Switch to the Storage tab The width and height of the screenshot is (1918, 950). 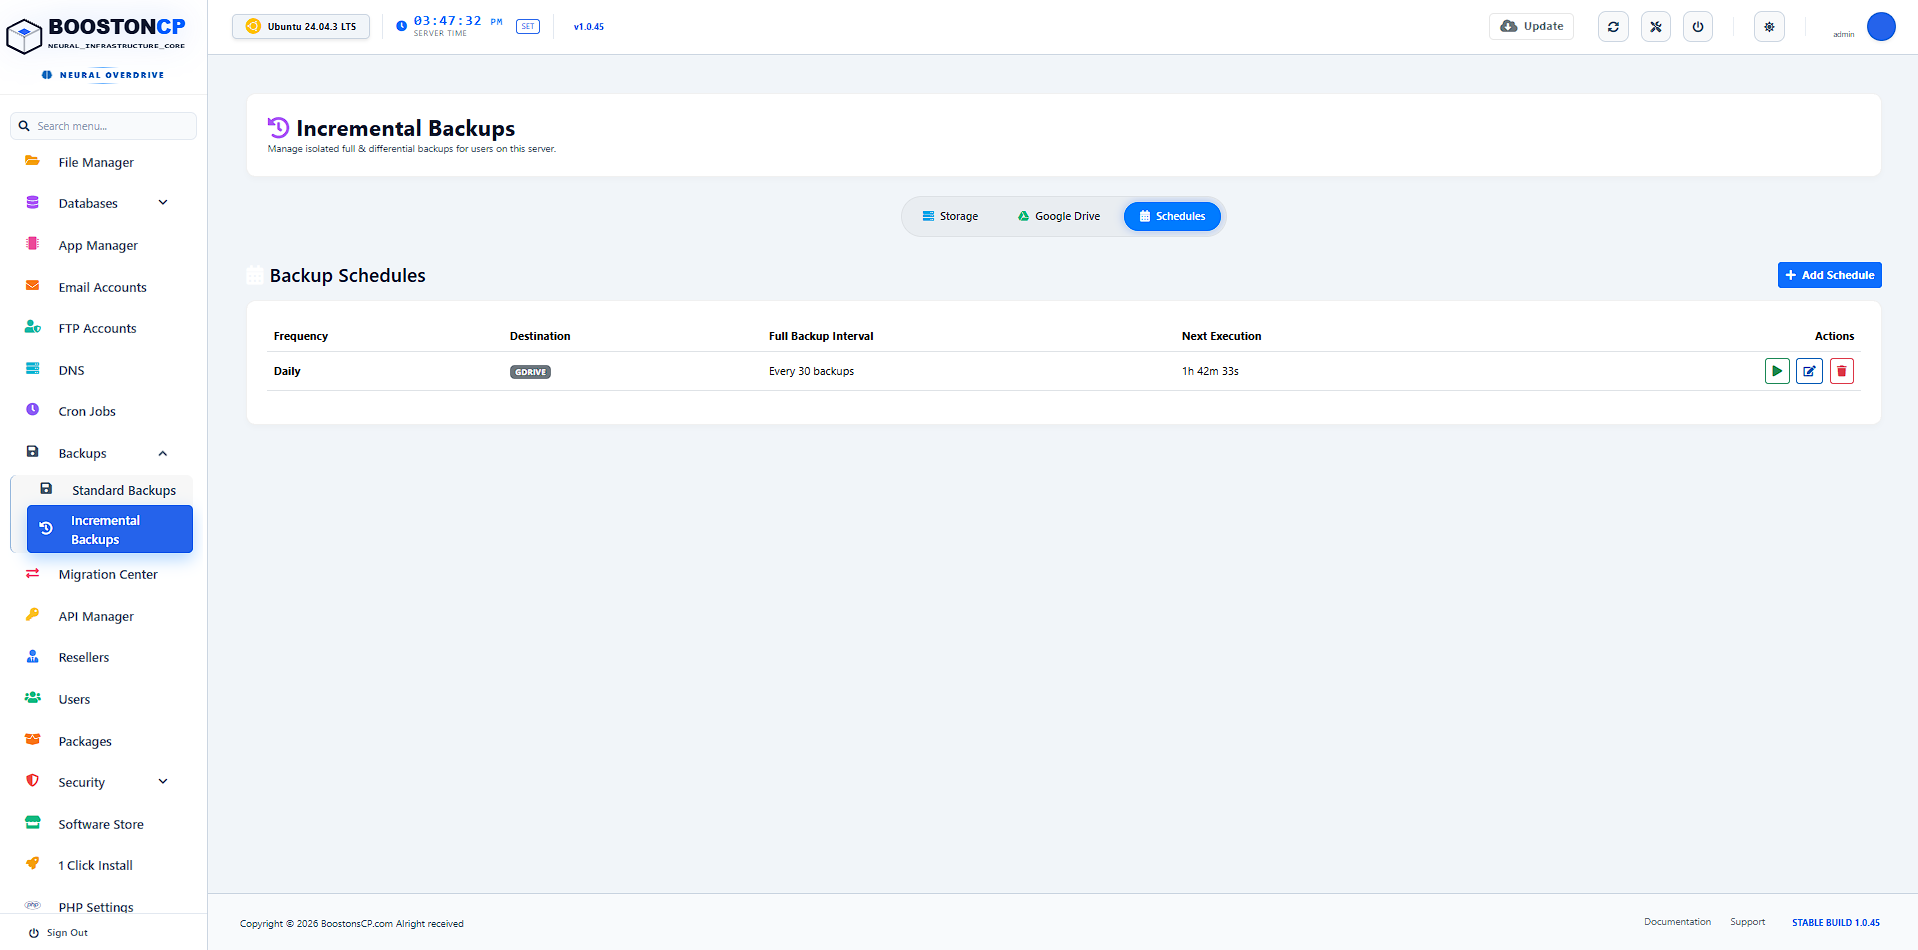[x=950, y=216]
